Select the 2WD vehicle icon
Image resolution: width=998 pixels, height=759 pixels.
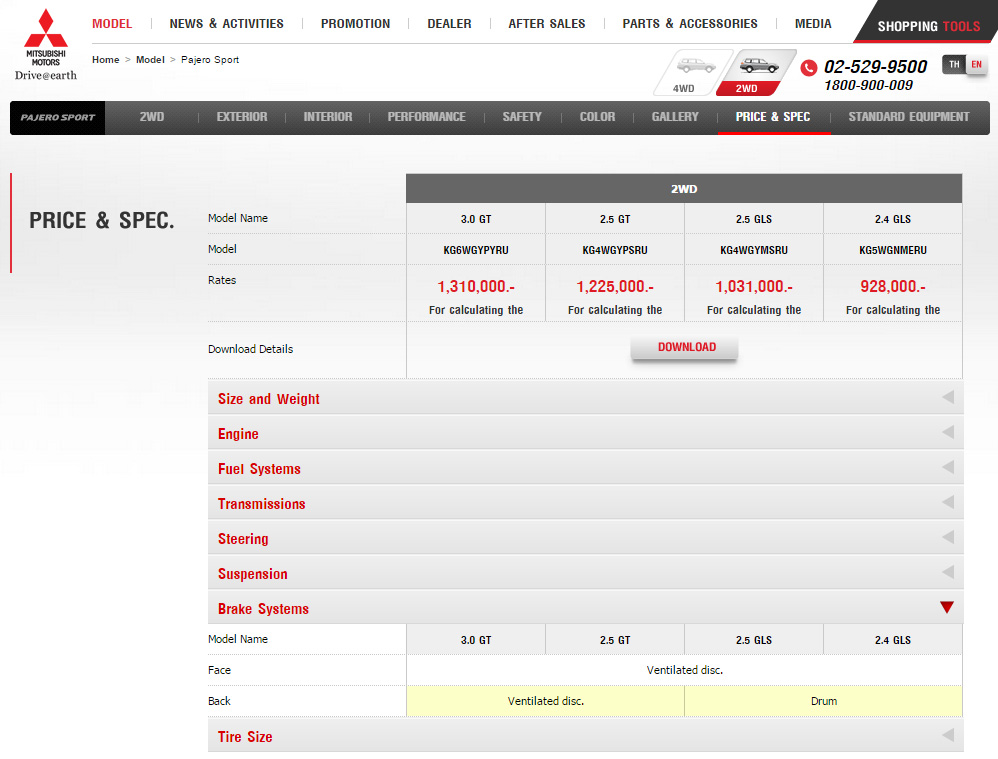(x=755, y=73)
